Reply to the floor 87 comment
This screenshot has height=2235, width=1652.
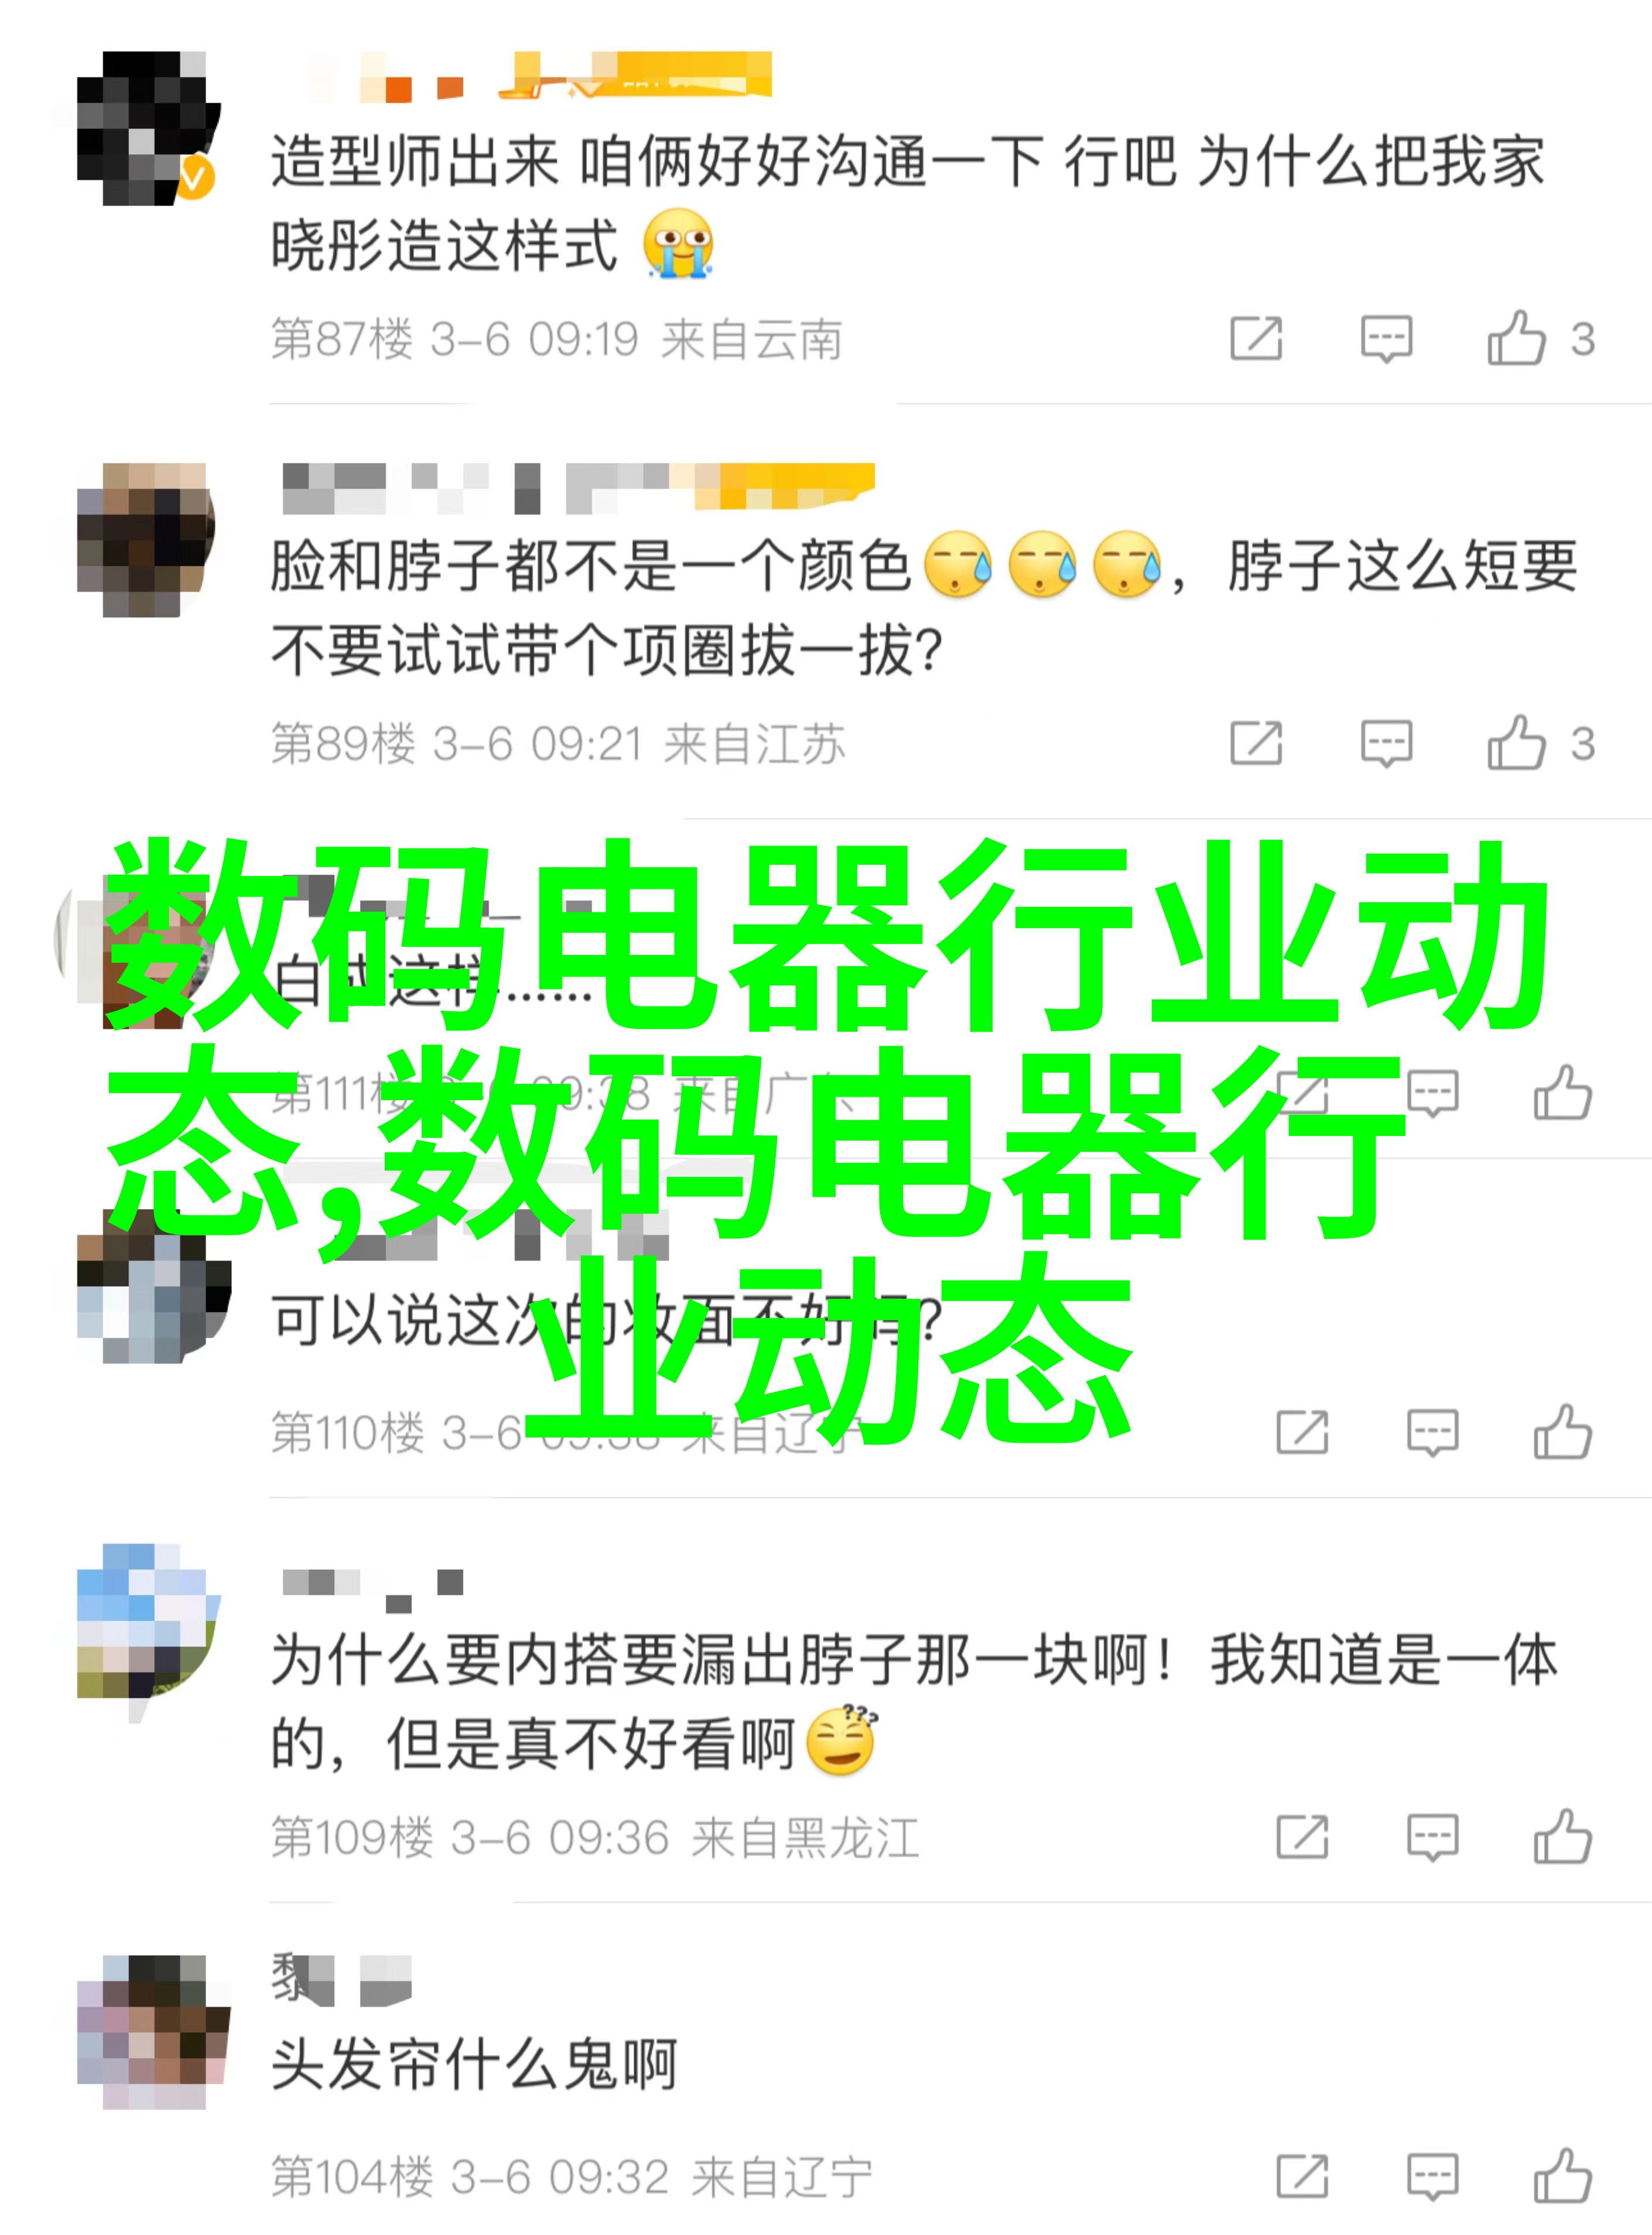pyautogui.click(x=1386, y=338)
